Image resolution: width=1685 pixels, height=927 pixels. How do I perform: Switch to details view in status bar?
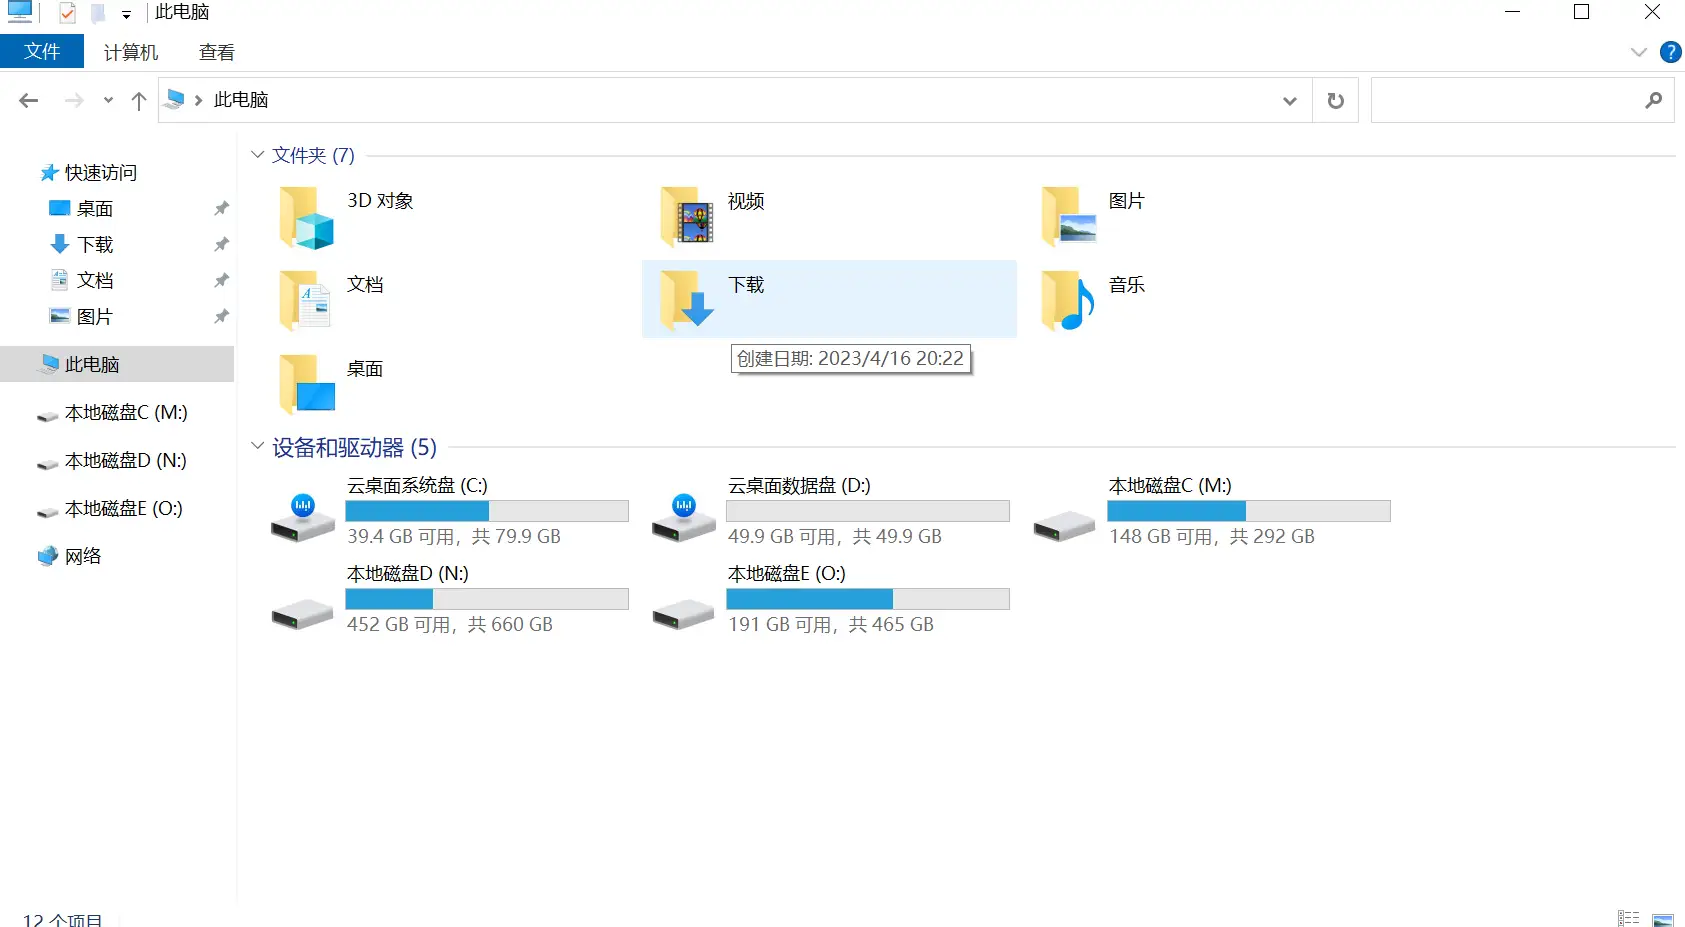(1629, 918)
